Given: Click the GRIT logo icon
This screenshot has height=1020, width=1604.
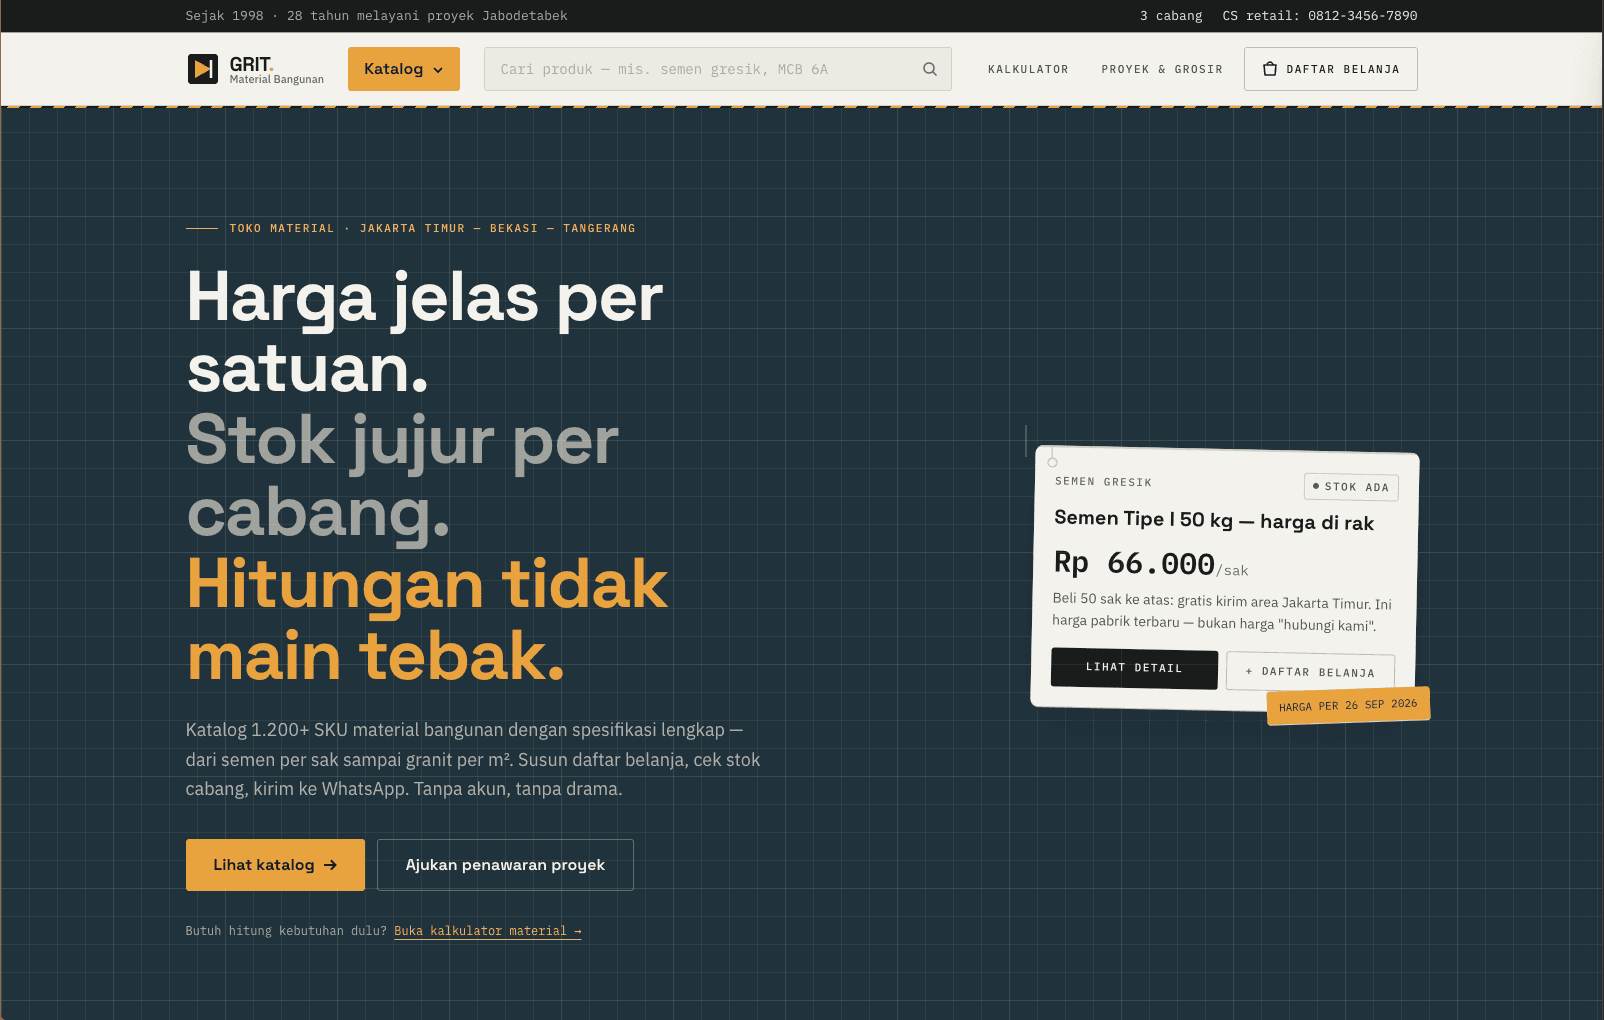Looking at the screenshot, I should point(203,69).
